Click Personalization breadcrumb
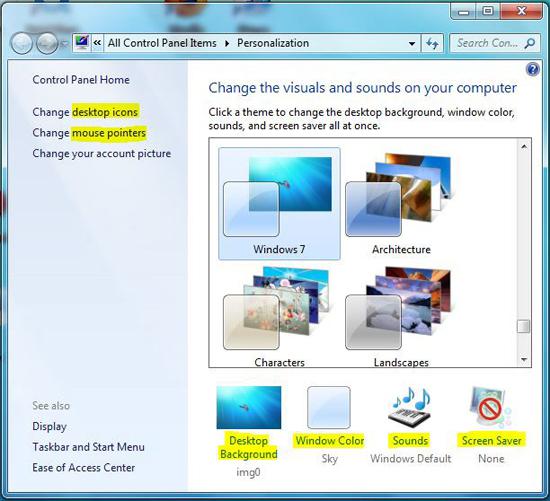Image resolution: width=550 pixels, height=501 pixels. (x=273, y=43)
